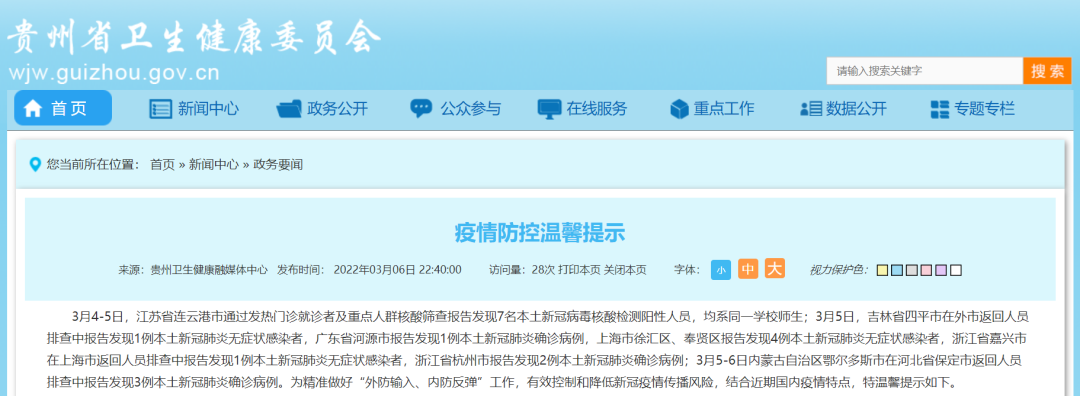
Task: Click the 政务公开 folder icon
Action: (289, 109)
